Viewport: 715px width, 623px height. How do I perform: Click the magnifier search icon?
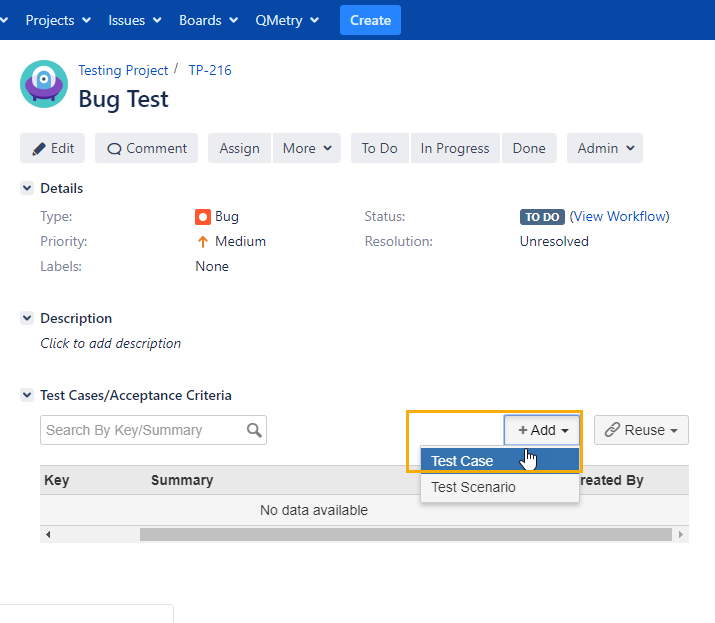pyautogui.click(x=254, y=430)
